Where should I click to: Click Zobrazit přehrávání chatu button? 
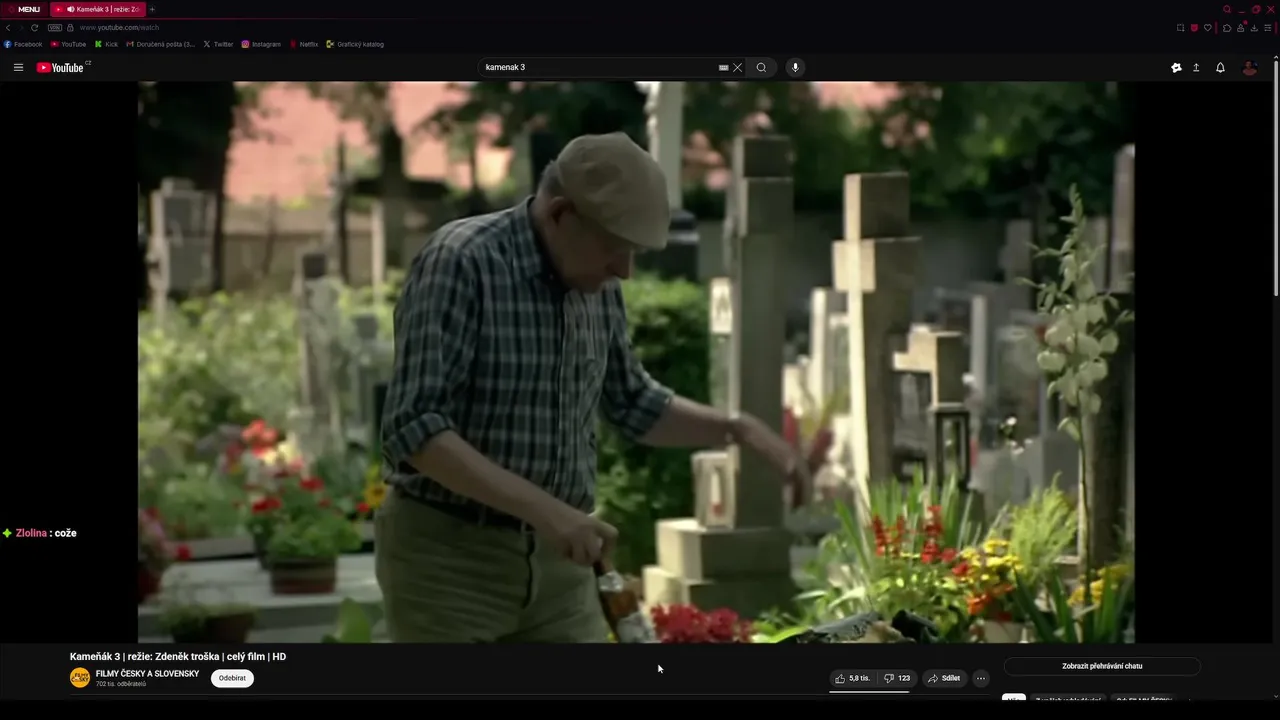coord(1102,666)
